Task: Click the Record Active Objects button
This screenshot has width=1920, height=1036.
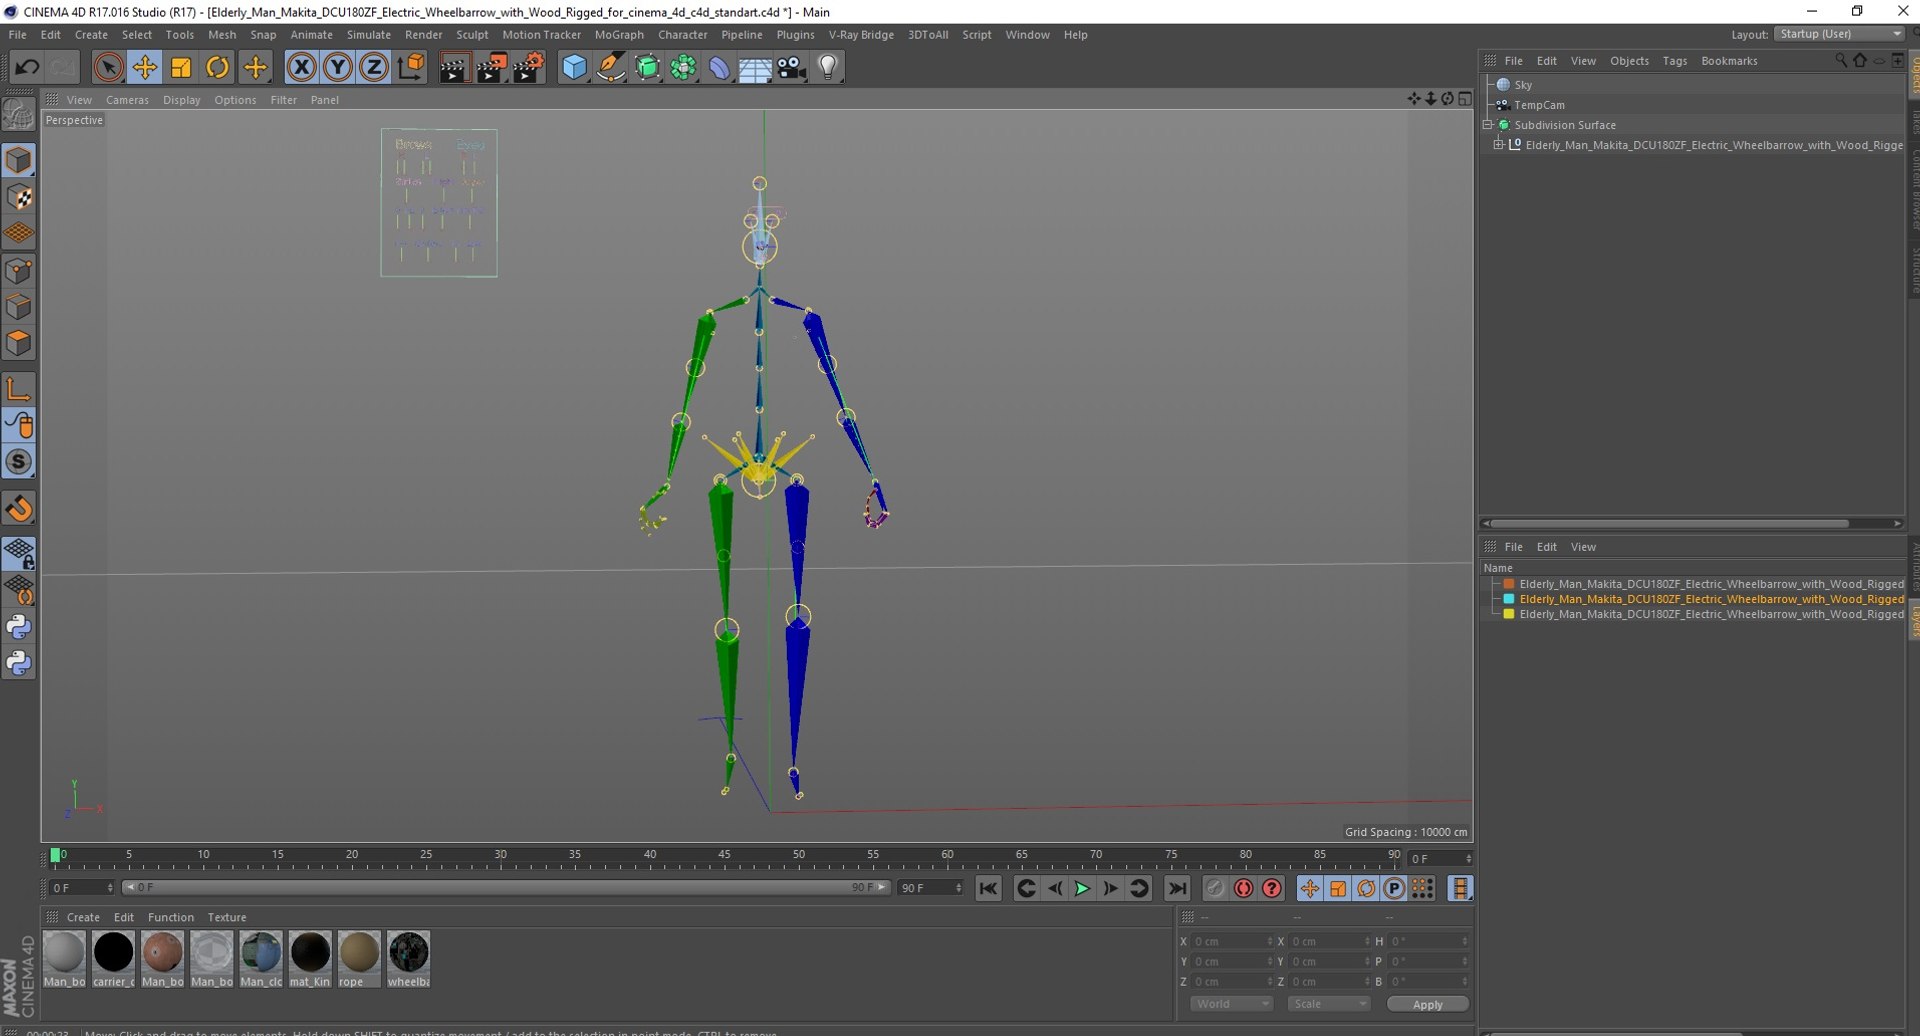Action: 1215,888
